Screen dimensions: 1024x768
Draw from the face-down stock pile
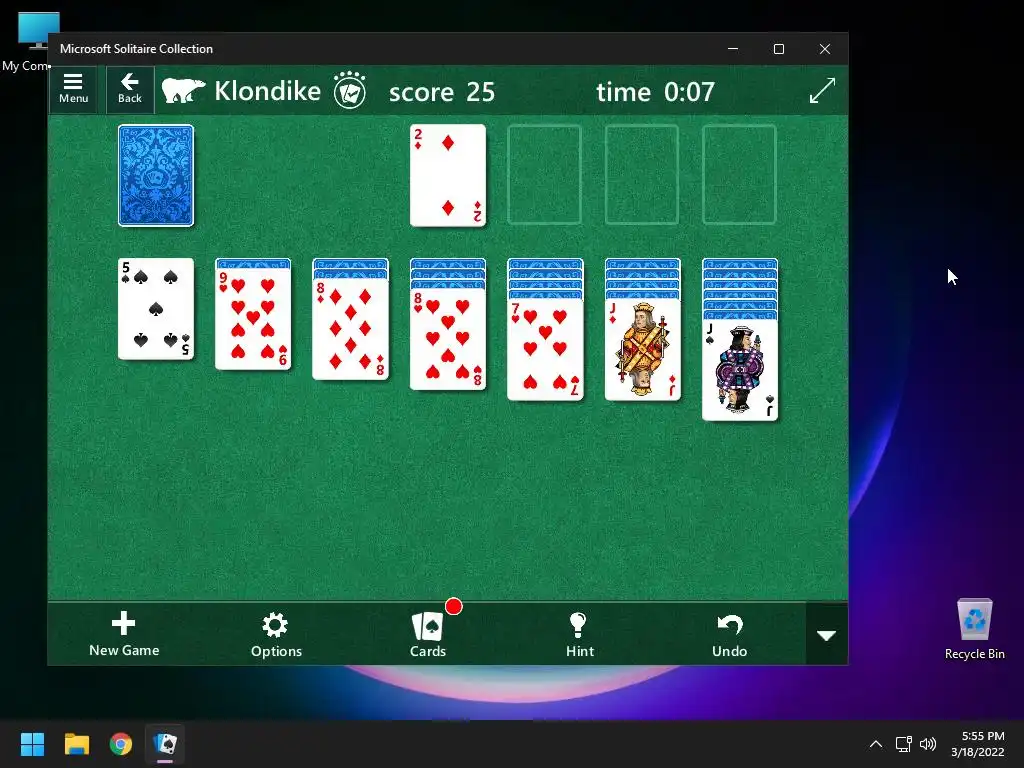[x=156, y=176]
